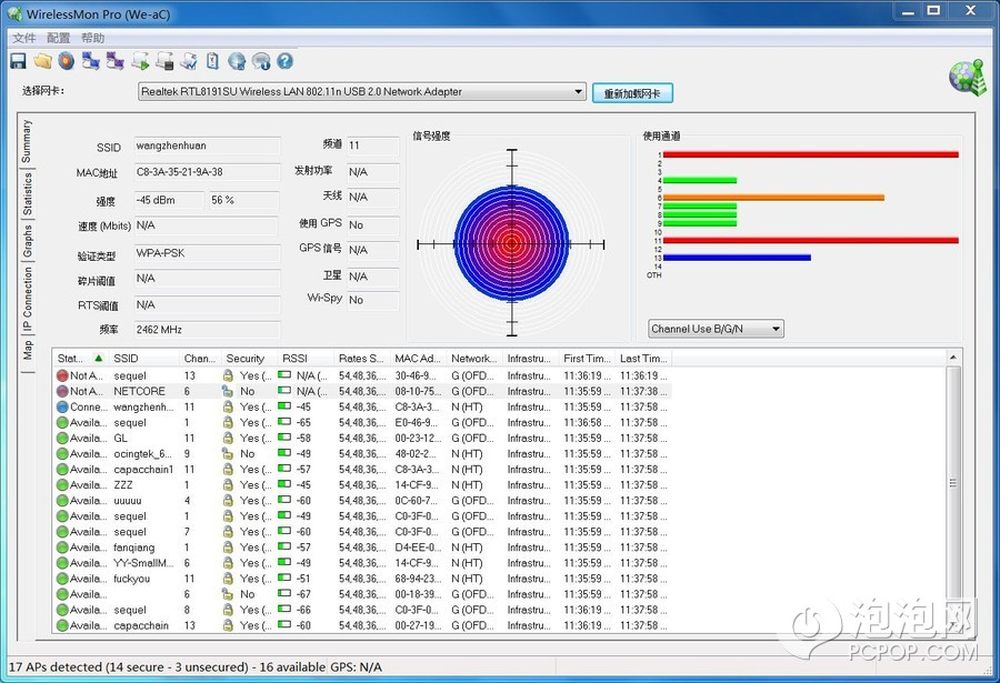
Task: Switch to the Map side tab
Action: tap(27, 350)
